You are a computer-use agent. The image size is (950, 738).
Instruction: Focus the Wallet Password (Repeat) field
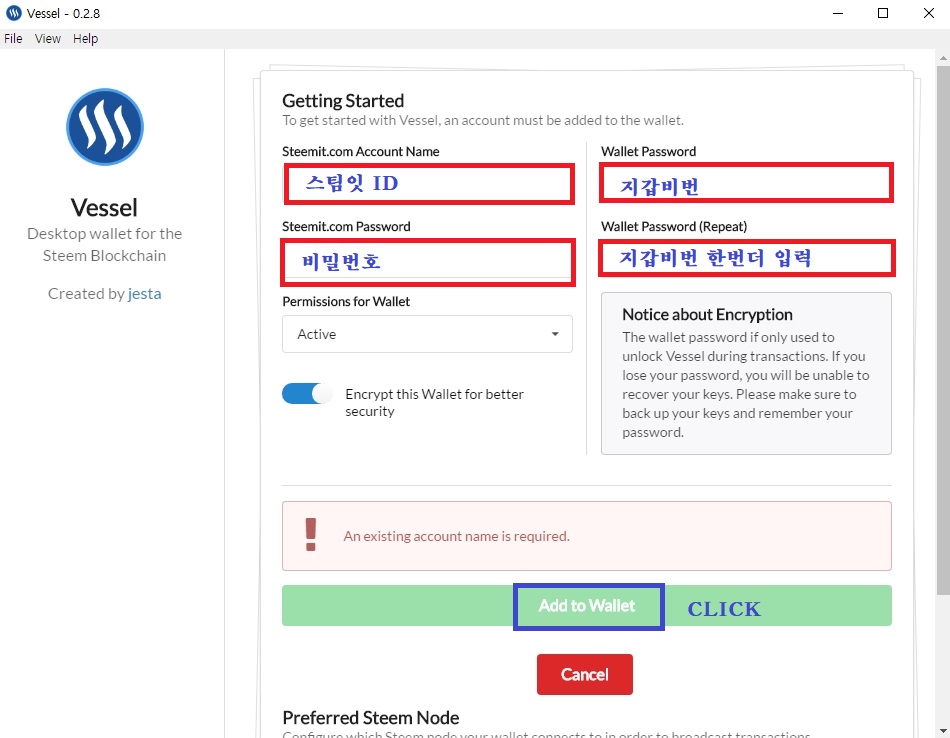click(x=746, y=259)
